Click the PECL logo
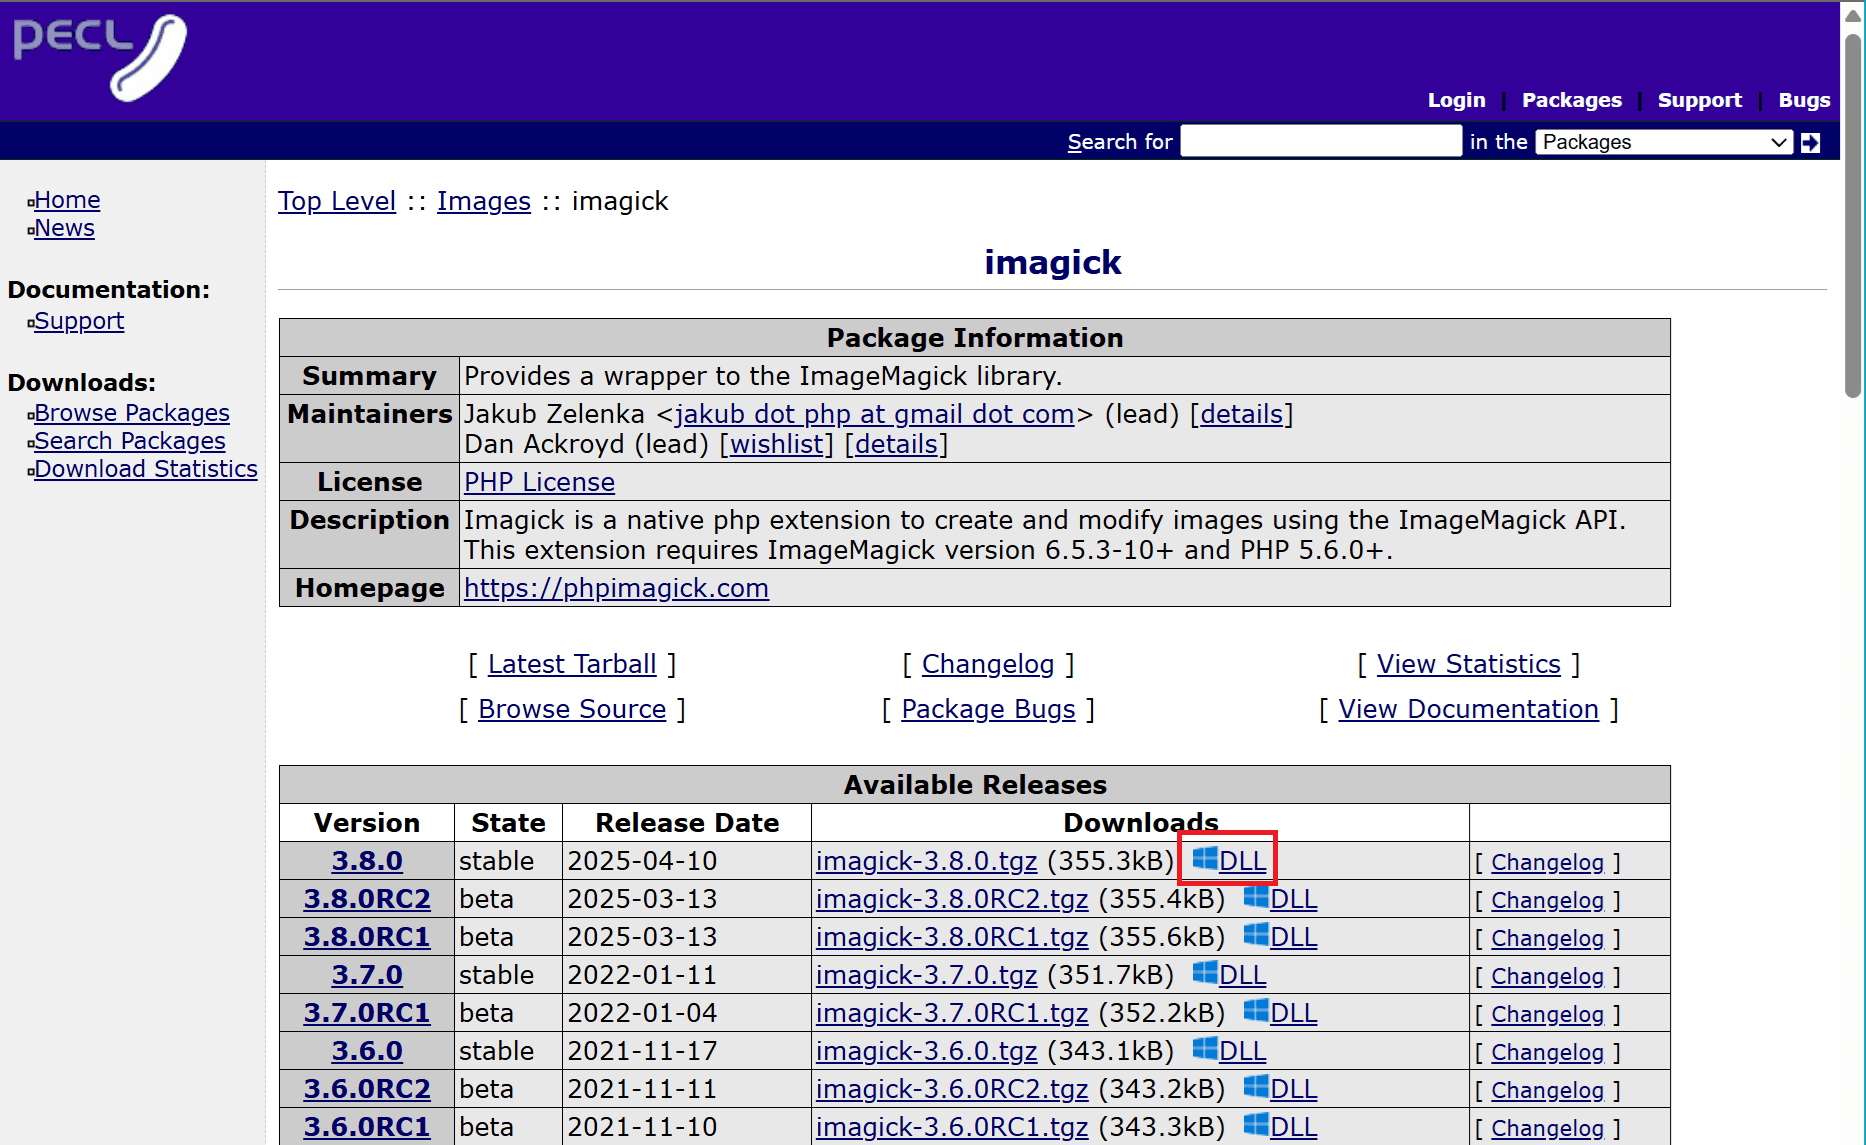The height and width of the screenshot is (1145, 1866). (100, 57)
